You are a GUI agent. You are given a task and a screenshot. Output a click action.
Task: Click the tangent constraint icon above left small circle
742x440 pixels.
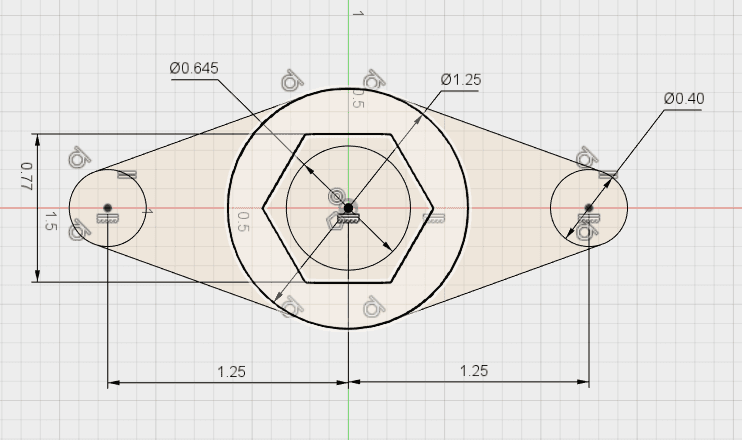[x=79, y=157]
